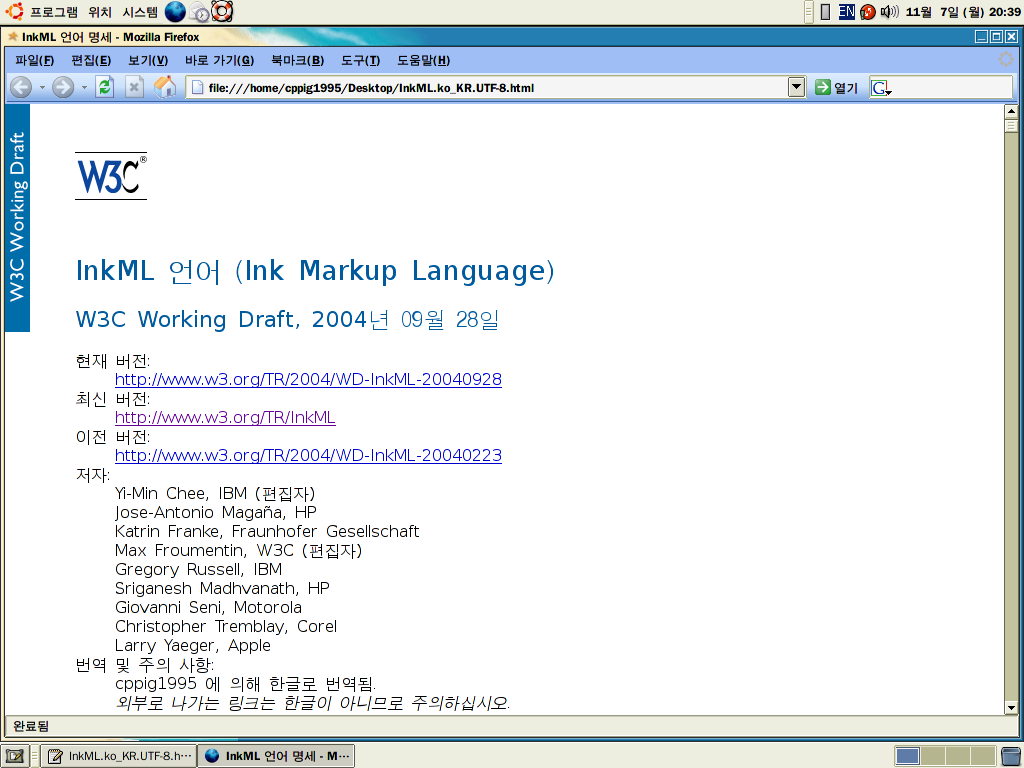
Task: Open the 도구(T) menu
Action: 360,61
